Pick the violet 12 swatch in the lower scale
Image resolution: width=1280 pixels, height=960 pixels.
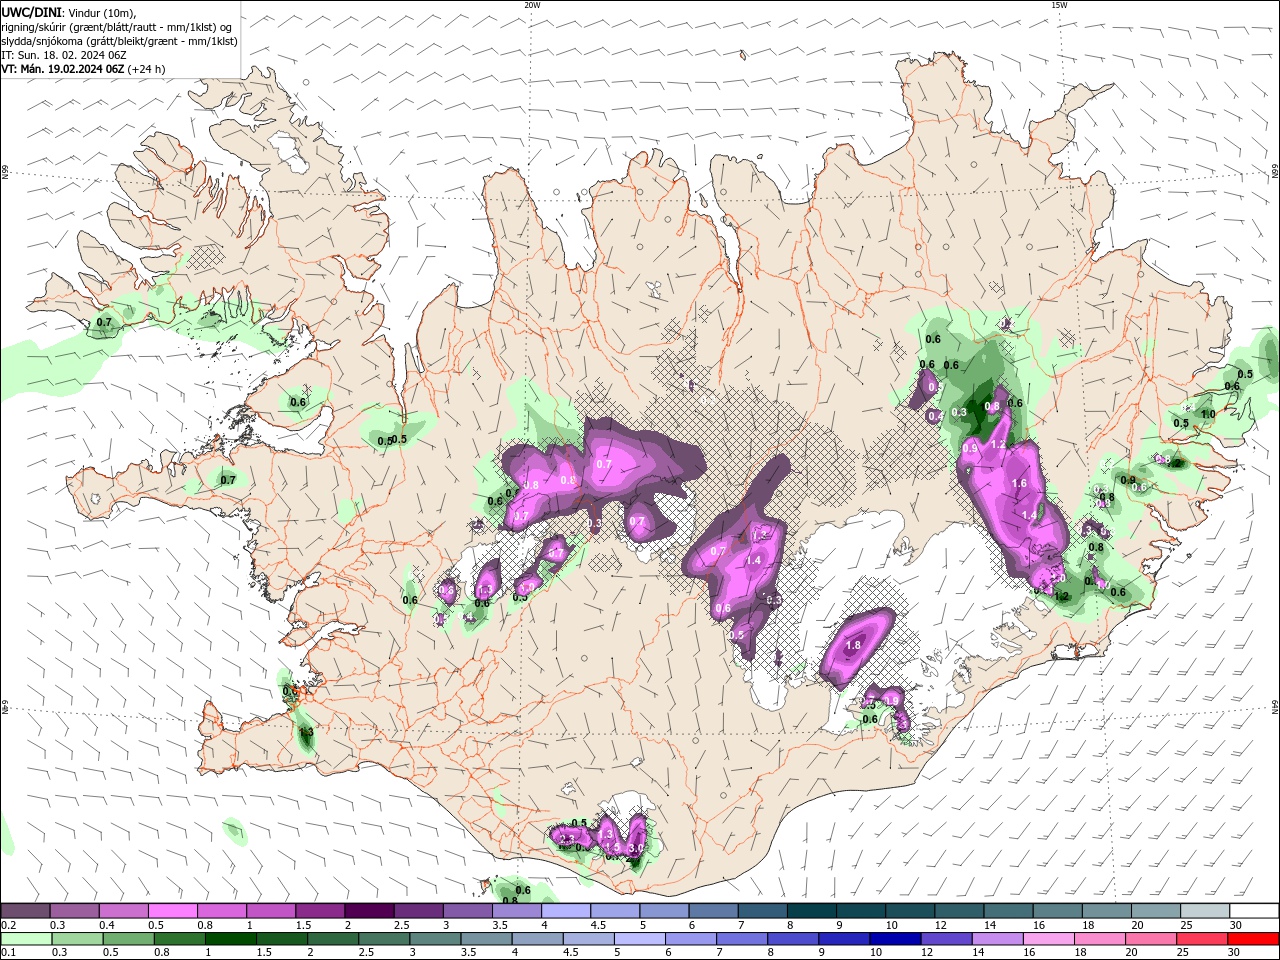tap(945, 939)
